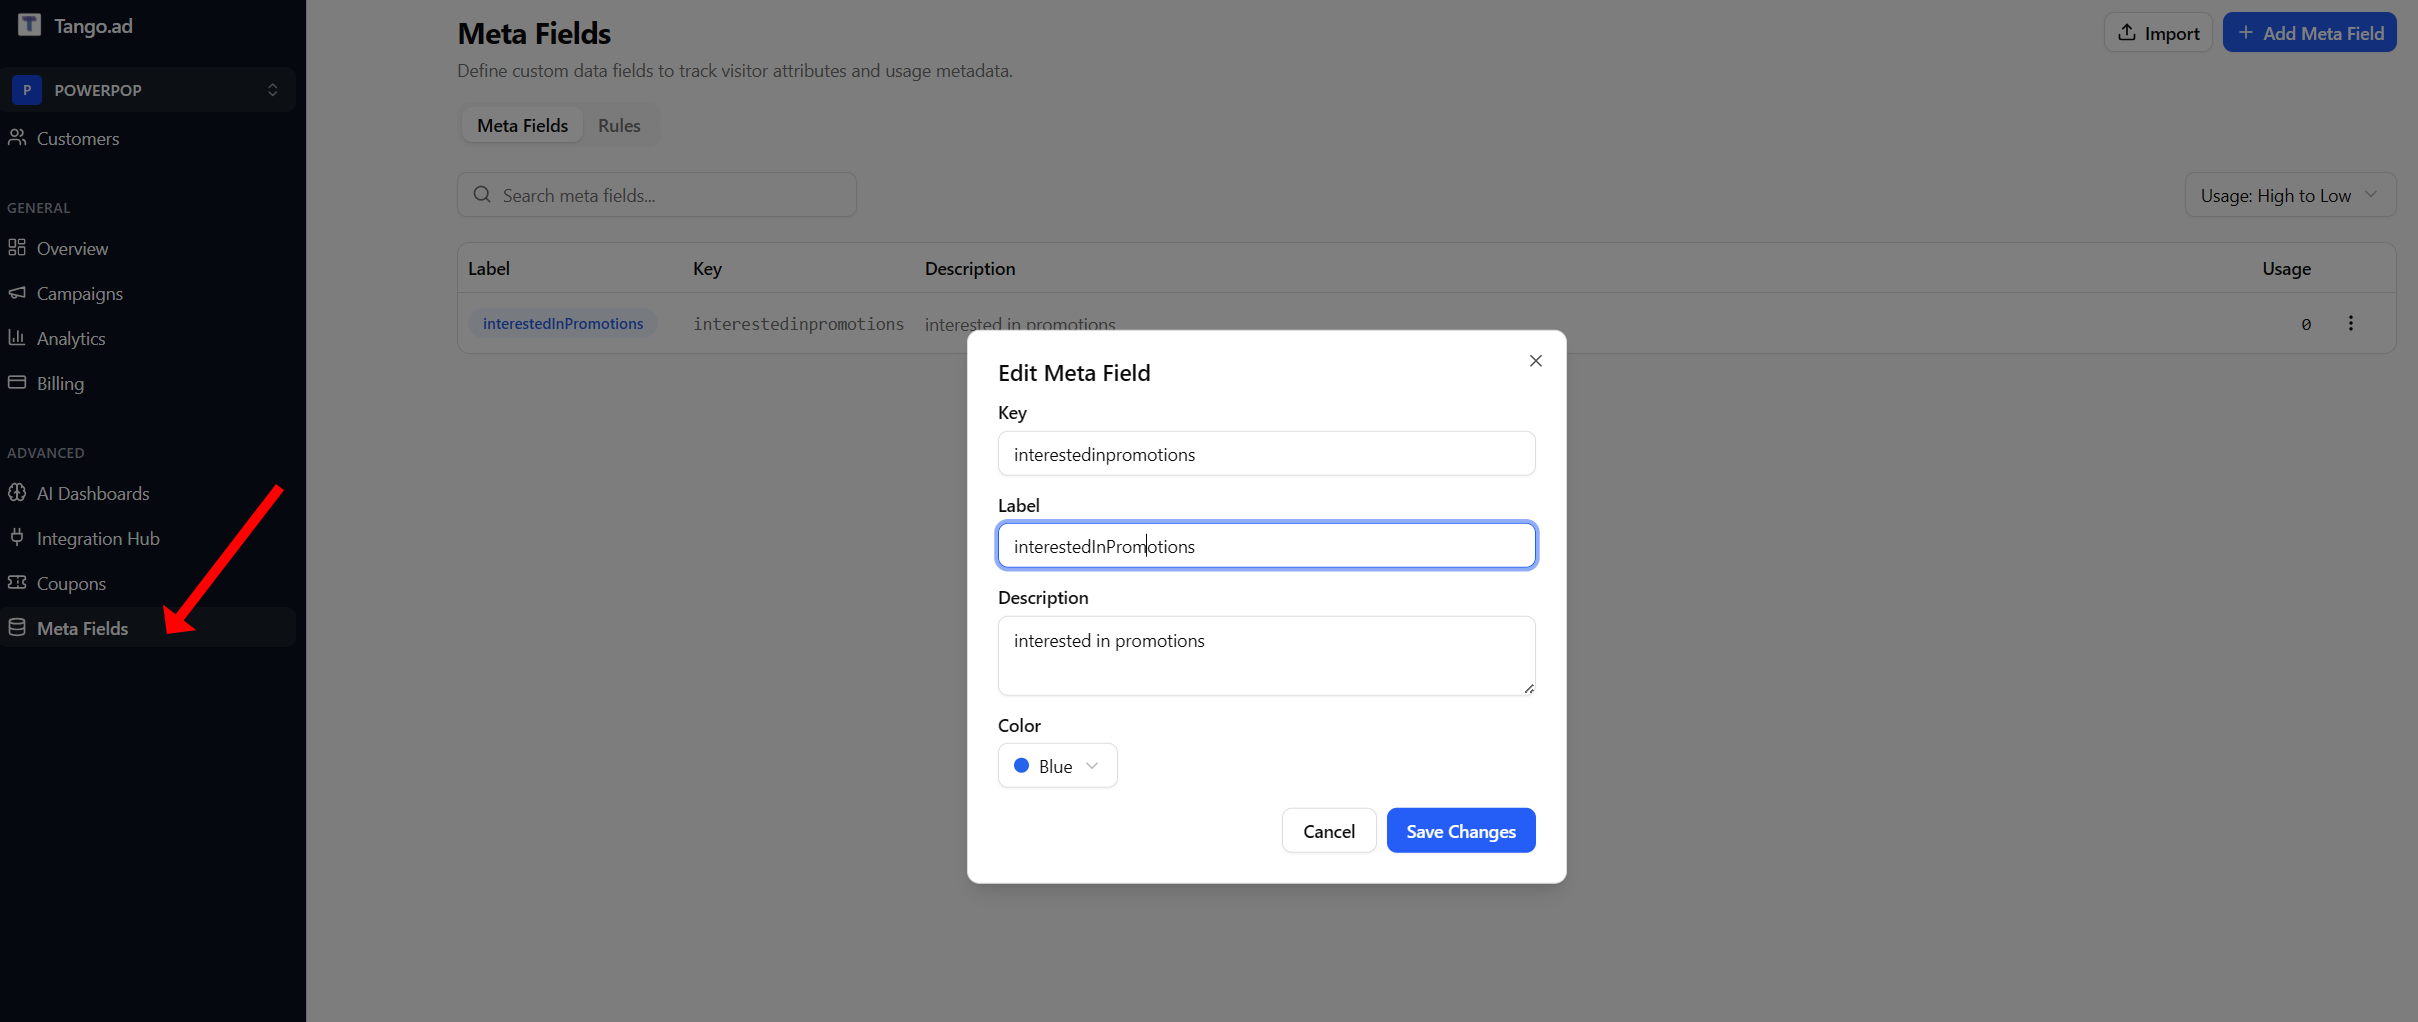This screenshot has height=1022, width=2418.
Task: Go to Analytics in the sidebar
Action: 71,339
